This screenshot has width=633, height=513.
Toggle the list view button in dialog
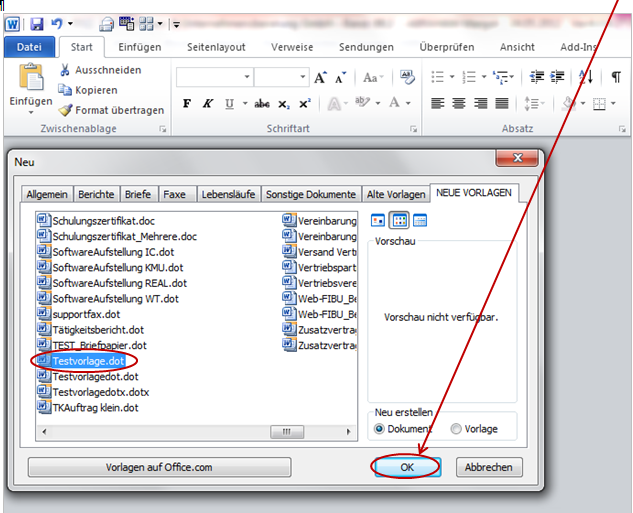[x=398, y=220]
